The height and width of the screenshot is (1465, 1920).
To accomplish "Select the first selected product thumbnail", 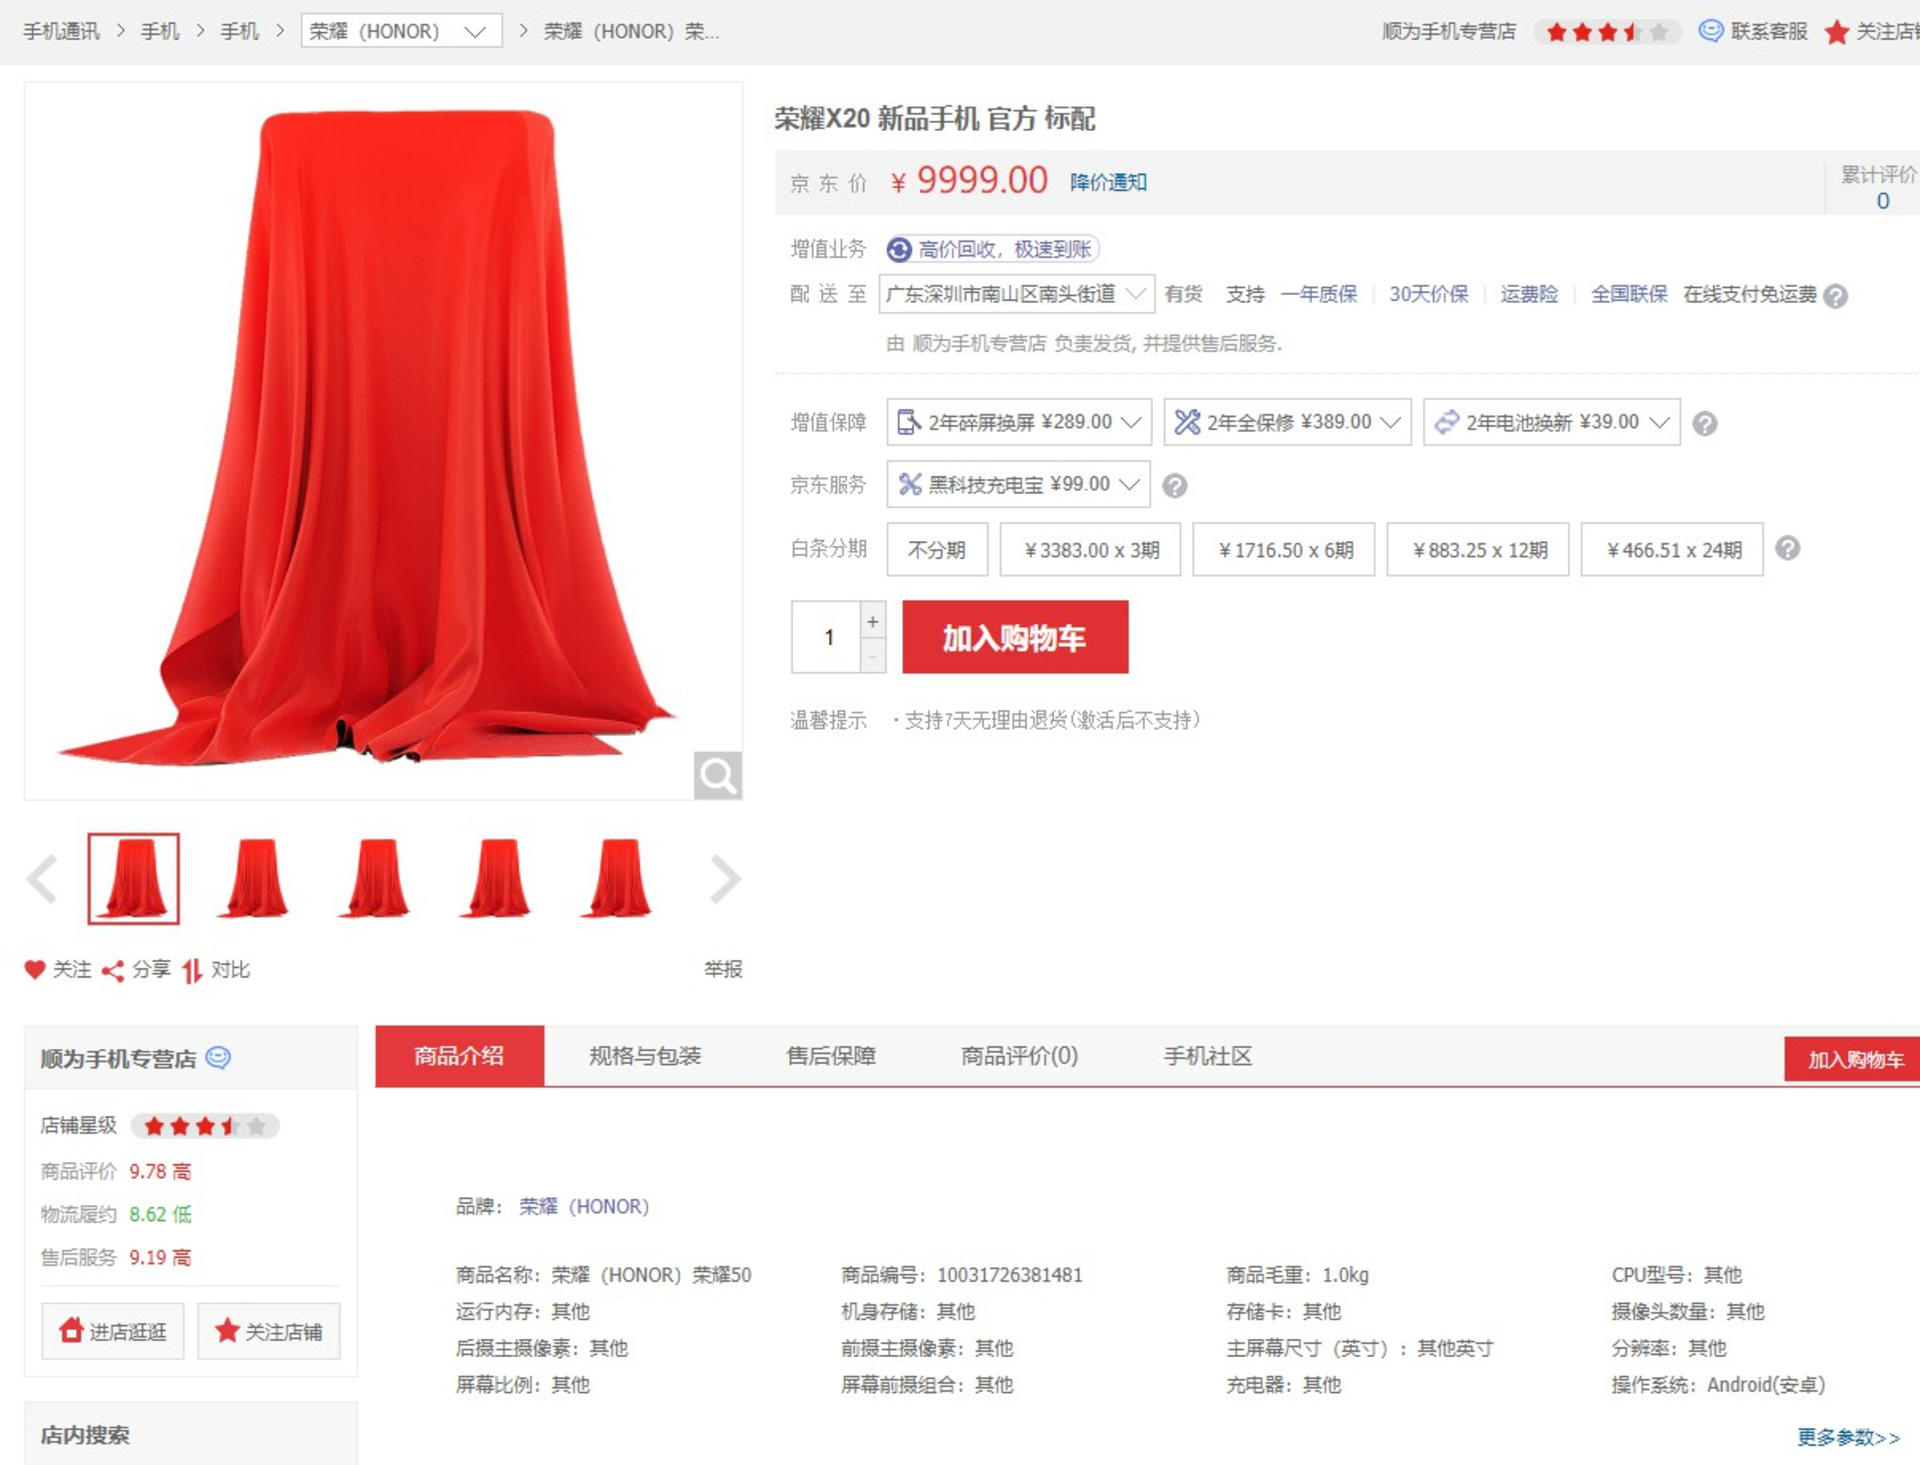I will click(133, 878).
